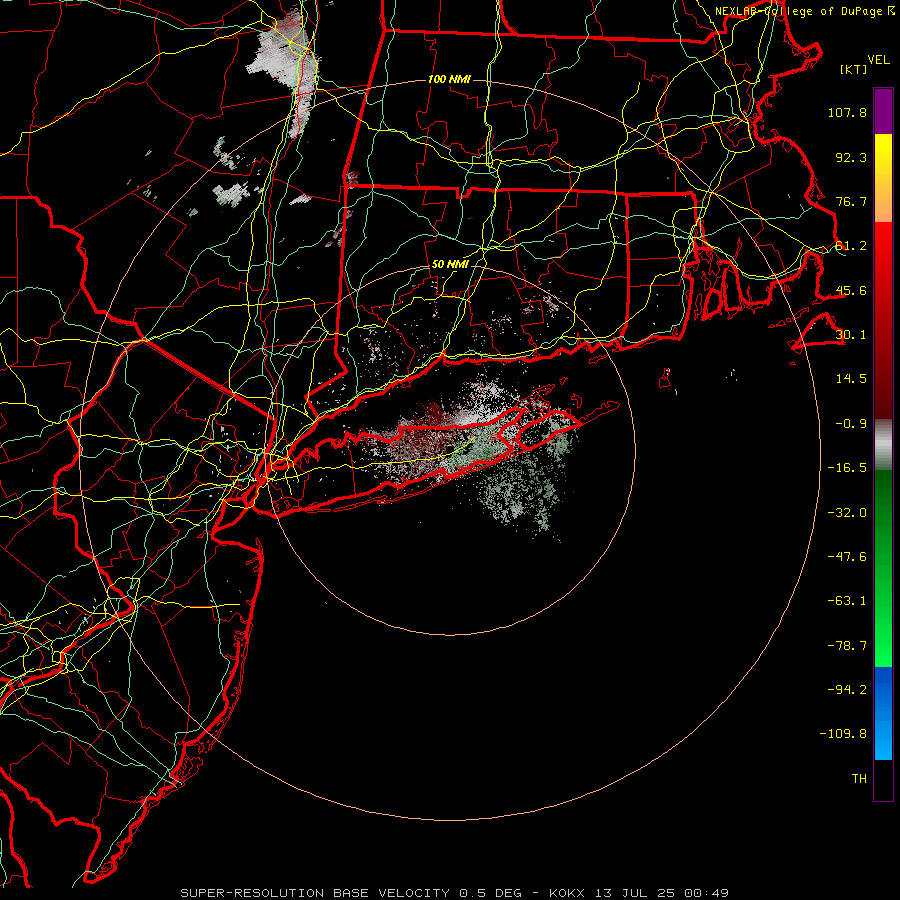
Task: Click the 107.8 velocity scale value
Action: [x=847, y=112]
